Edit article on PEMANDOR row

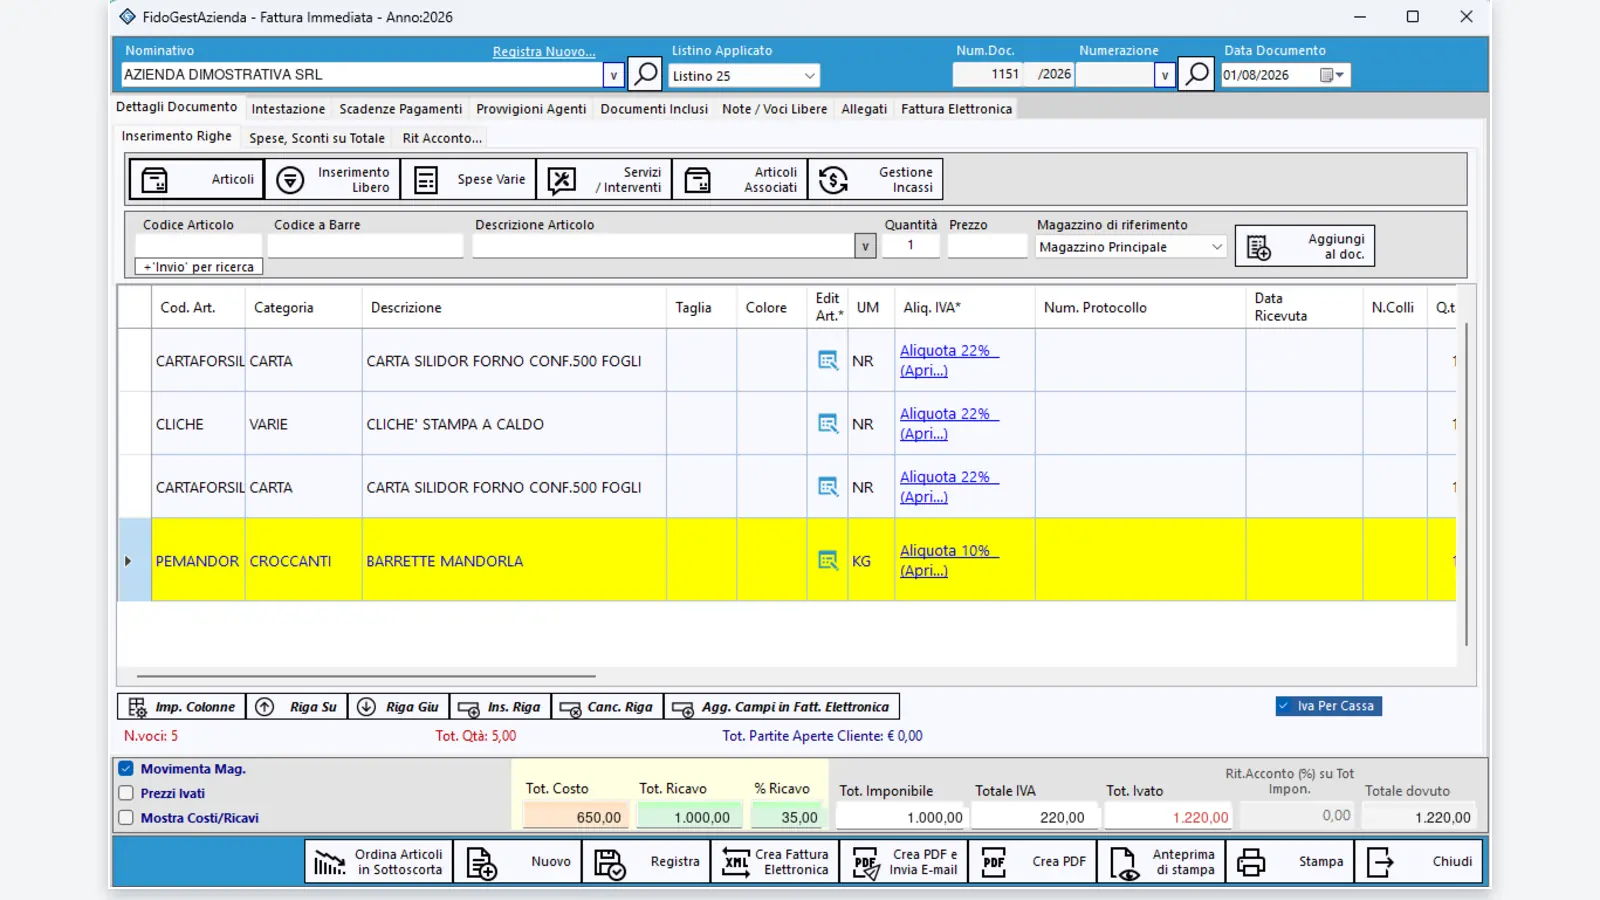click(828, 561)
